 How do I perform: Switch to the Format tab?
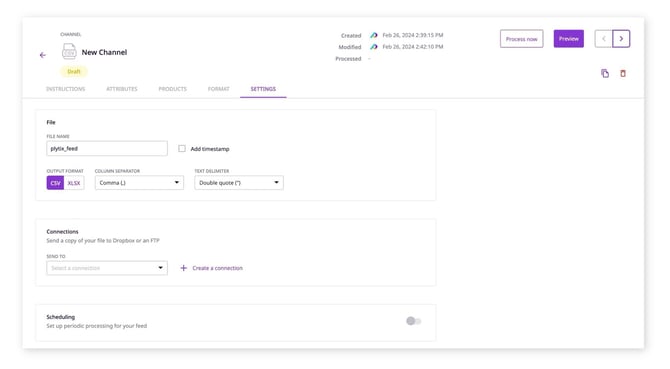(218, 89)
